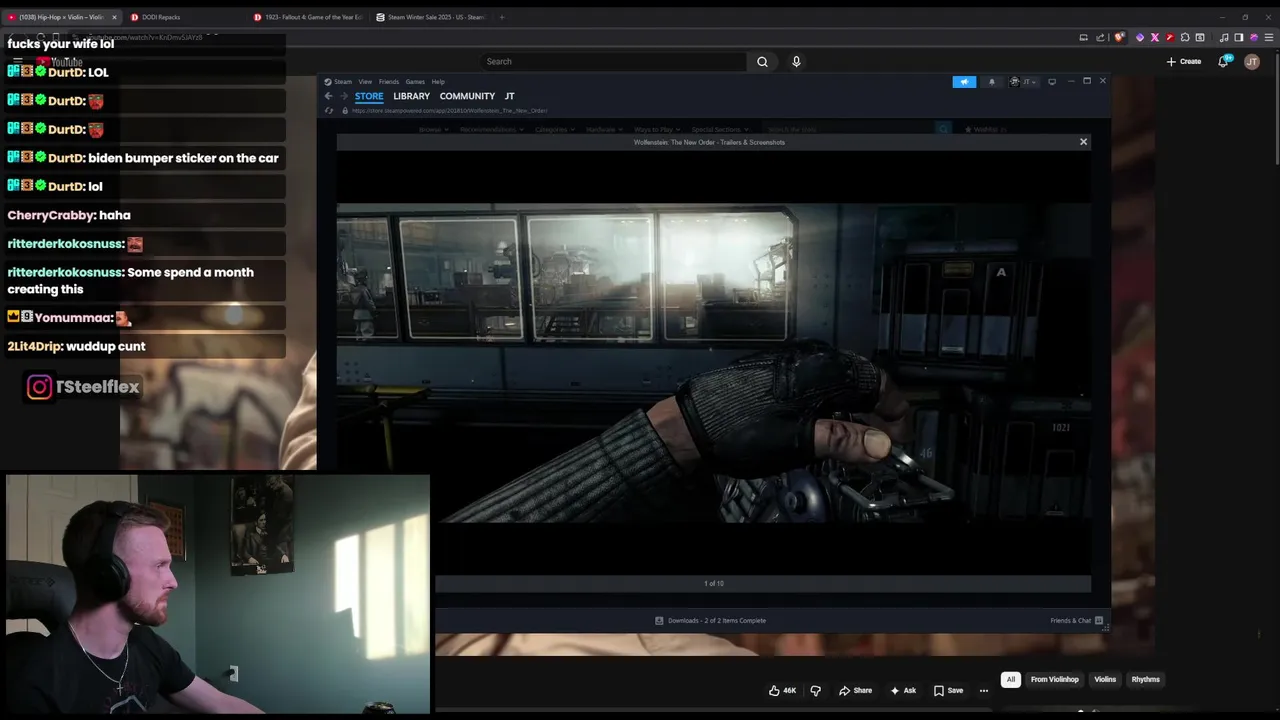Screen dimensions: 1280x720
Task: Click the red extension icon in toolbar
Action: coord(1170,38)
